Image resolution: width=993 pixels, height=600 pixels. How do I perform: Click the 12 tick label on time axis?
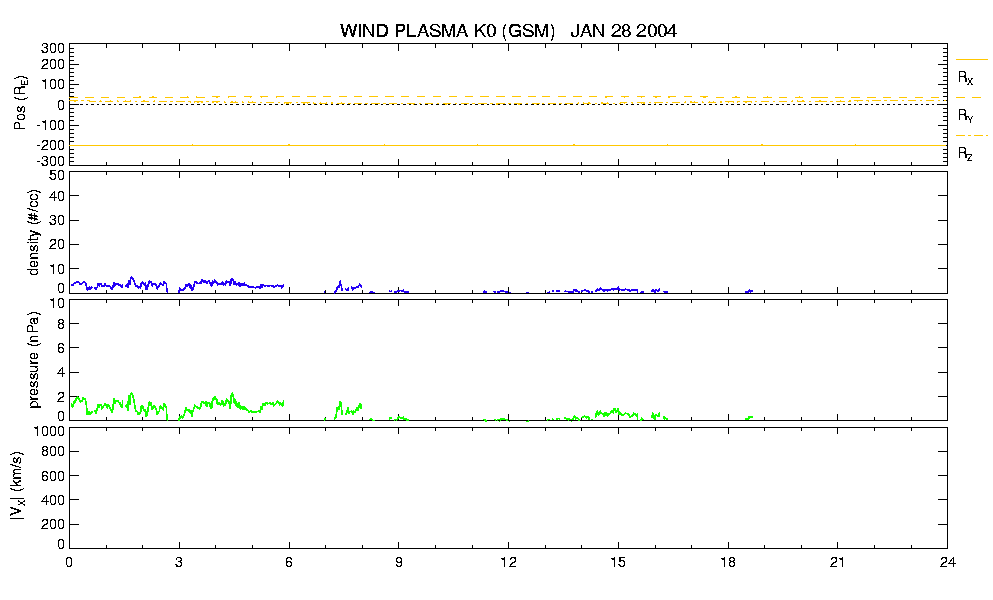pos(508,562)
